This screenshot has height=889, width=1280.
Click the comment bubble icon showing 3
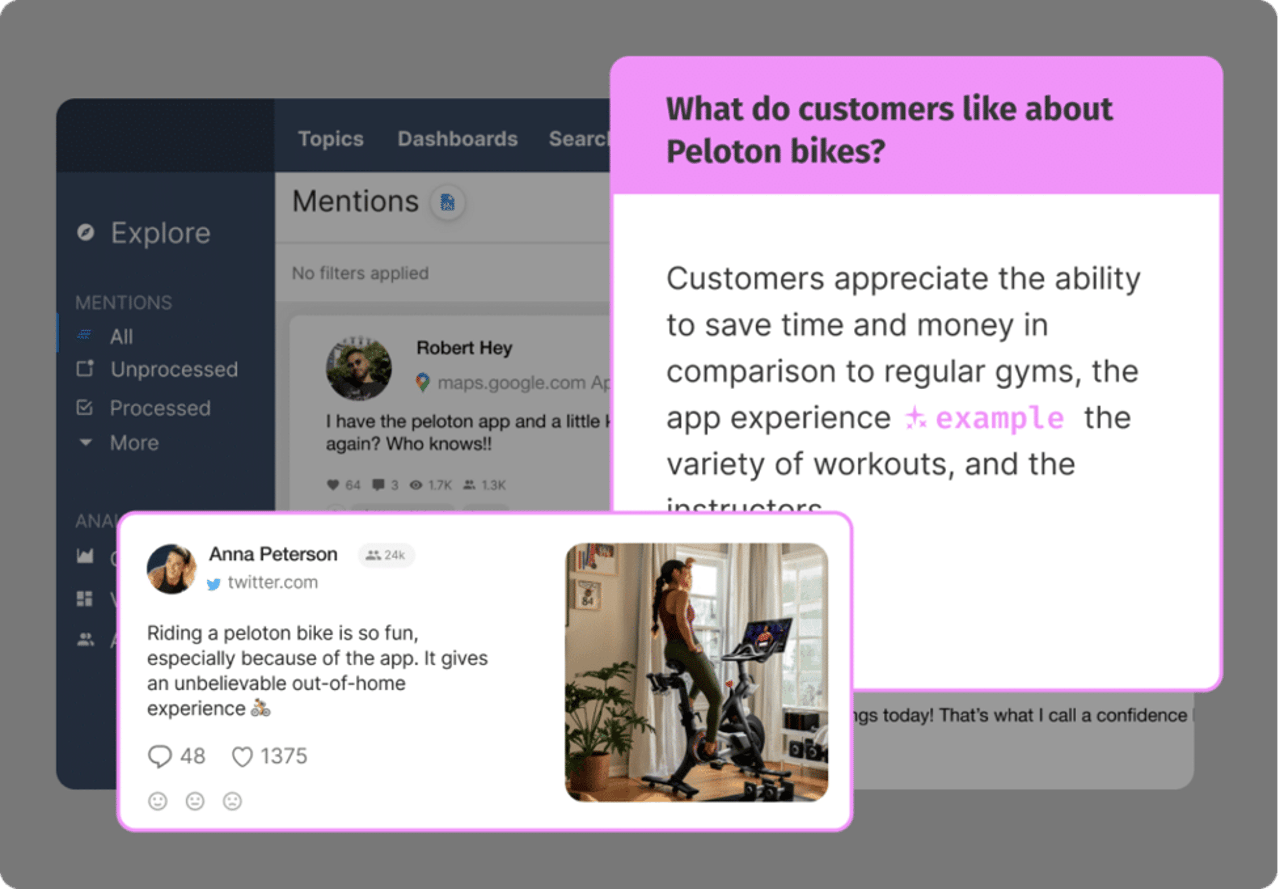click(x=377, y=485)
